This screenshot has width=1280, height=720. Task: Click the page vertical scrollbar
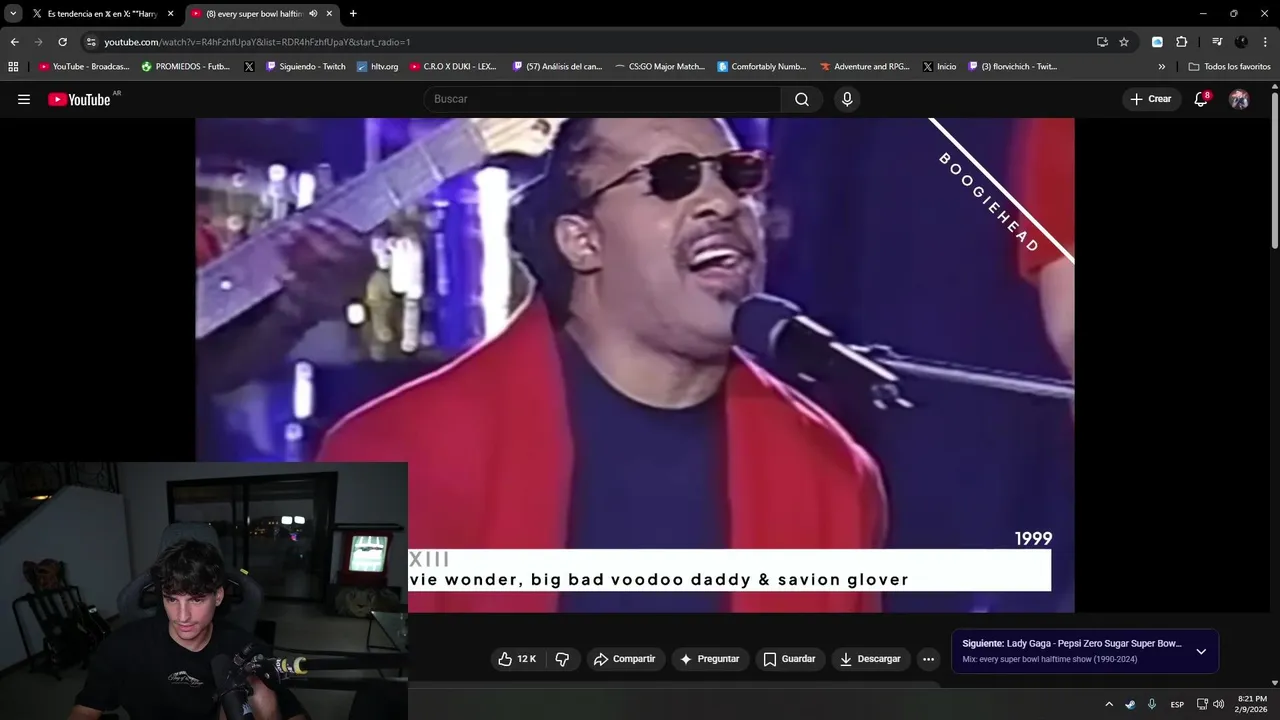[1274, 170]
